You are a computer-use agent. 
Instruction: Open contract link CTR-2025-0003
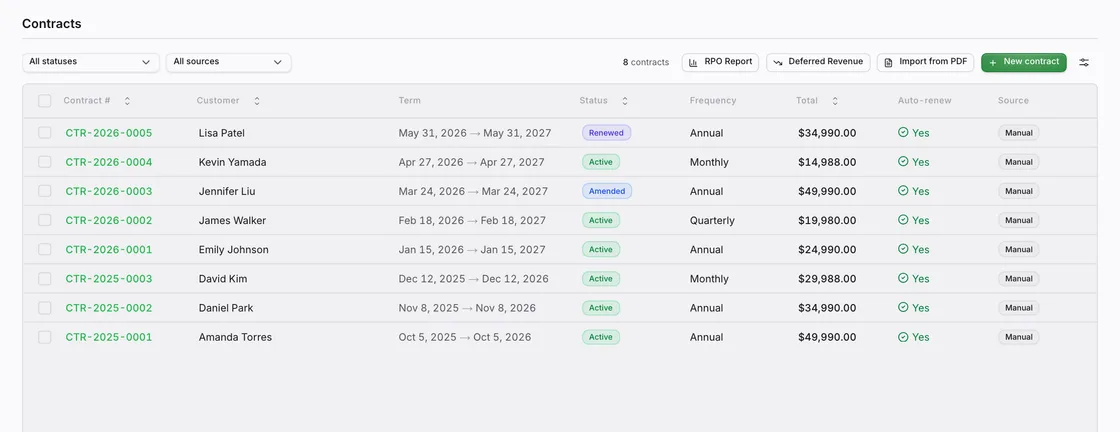point(109,278)
